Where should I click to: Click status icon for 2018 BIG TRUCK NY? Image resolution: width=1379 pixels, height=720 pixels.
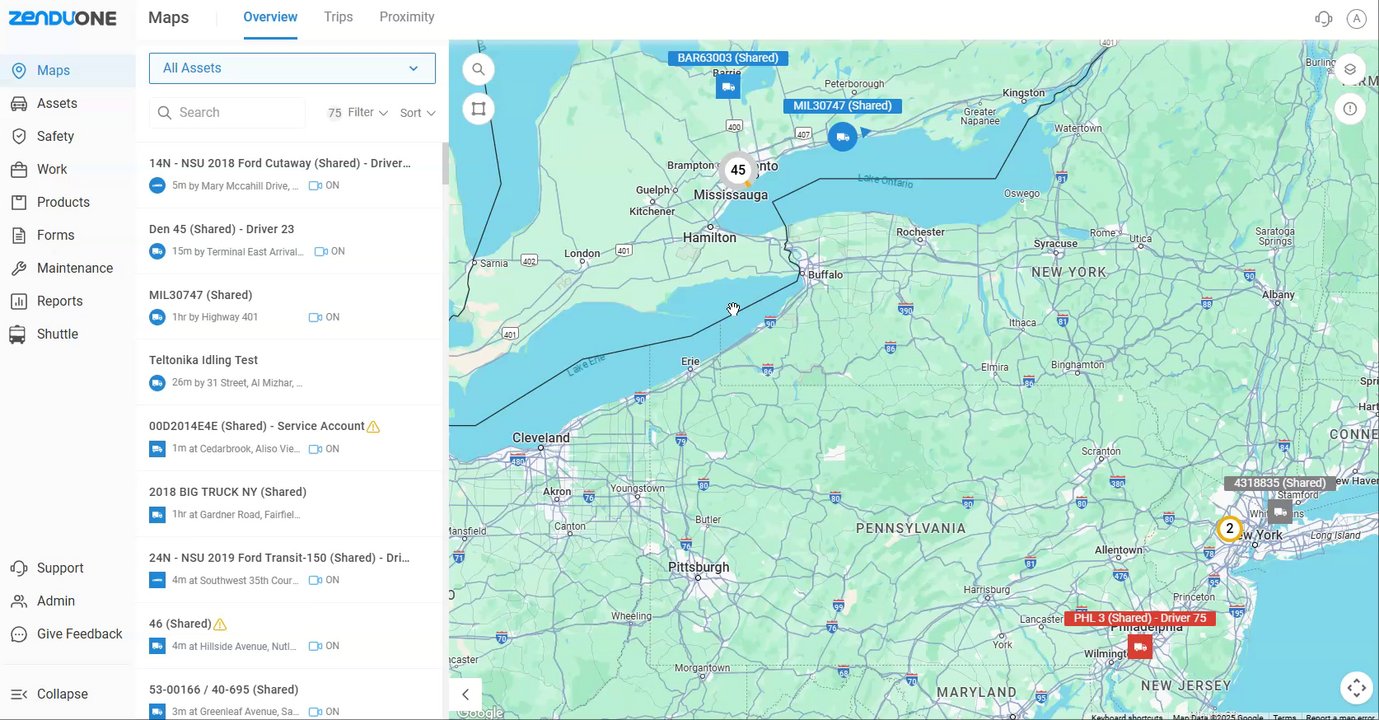tap(157, 515)
